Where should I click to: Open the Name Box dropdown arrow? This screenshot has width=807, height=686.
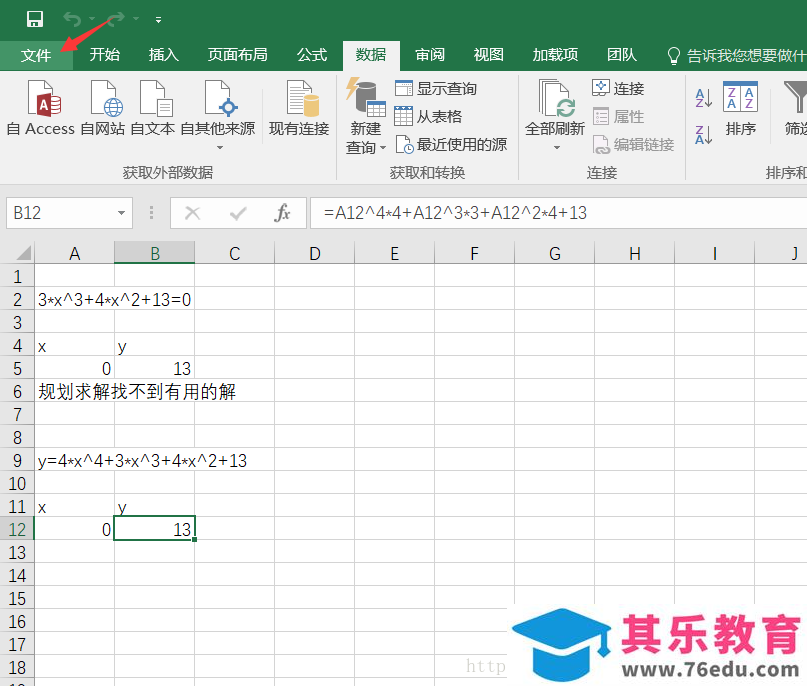pos(121,213)
